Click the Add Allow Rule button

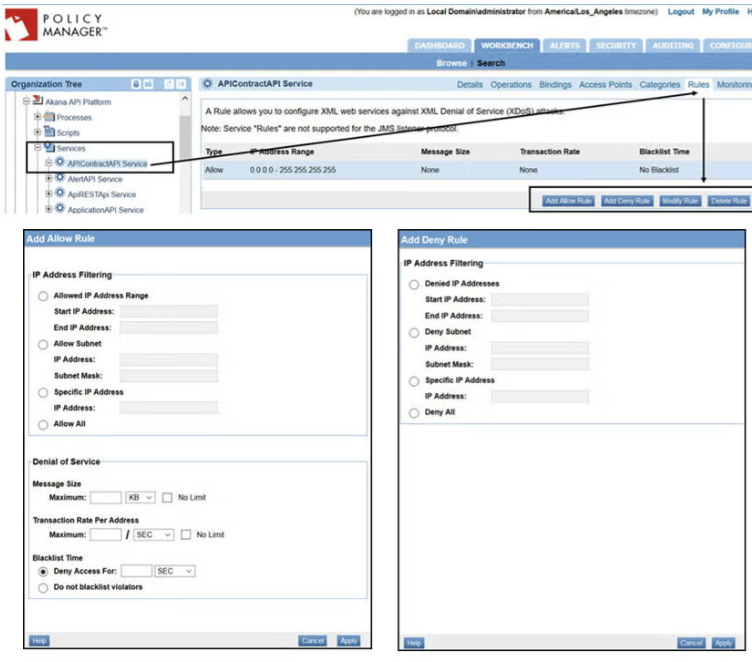[x=568, y=201]
